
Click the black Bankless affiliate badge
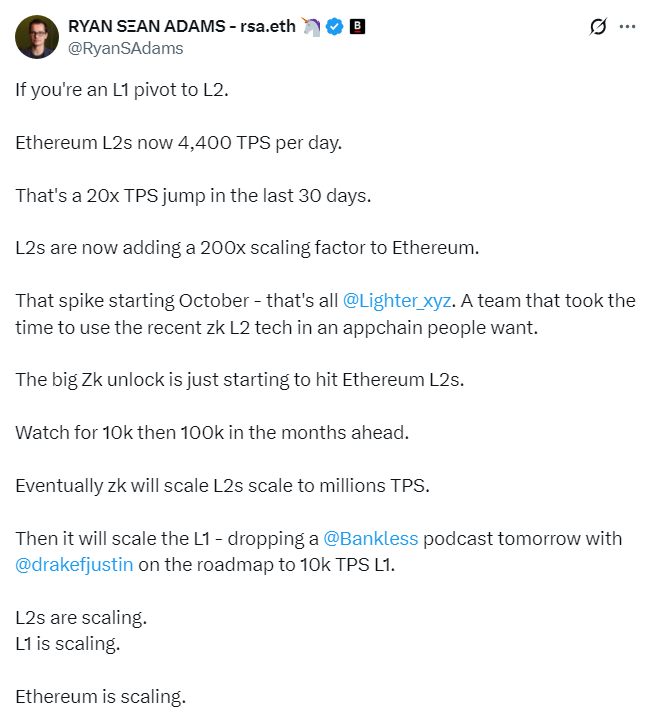[356, 27]
